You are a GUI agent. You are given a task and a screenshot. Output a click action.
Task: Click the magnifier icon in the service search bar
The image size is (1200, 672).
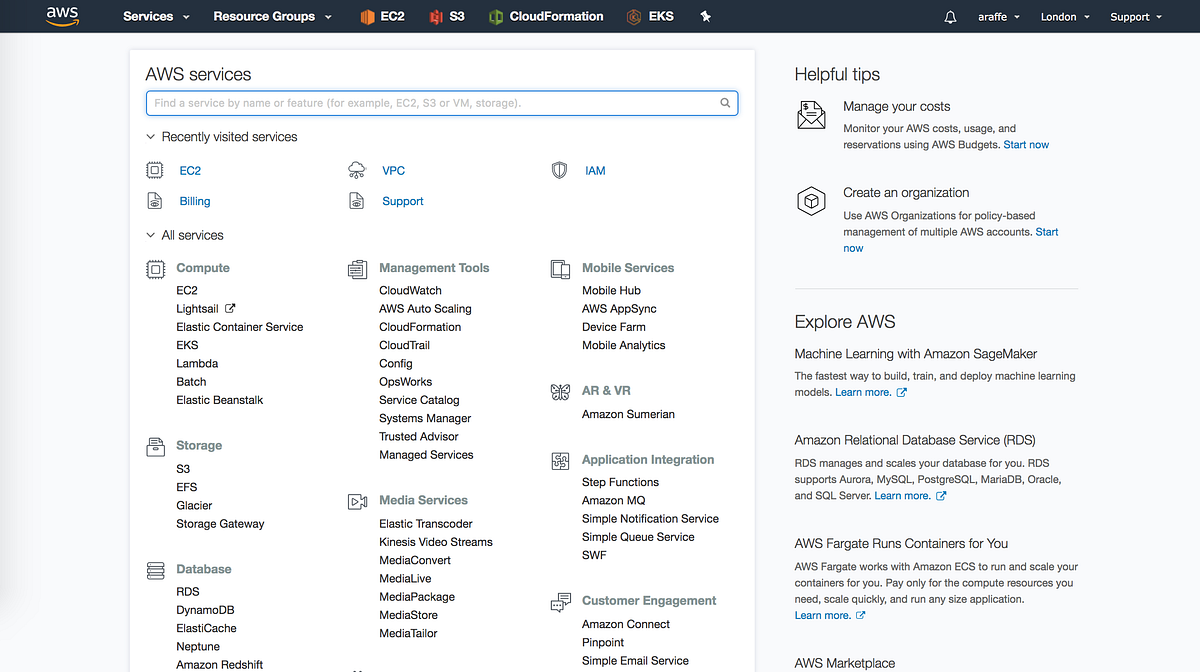coord(725,102)
